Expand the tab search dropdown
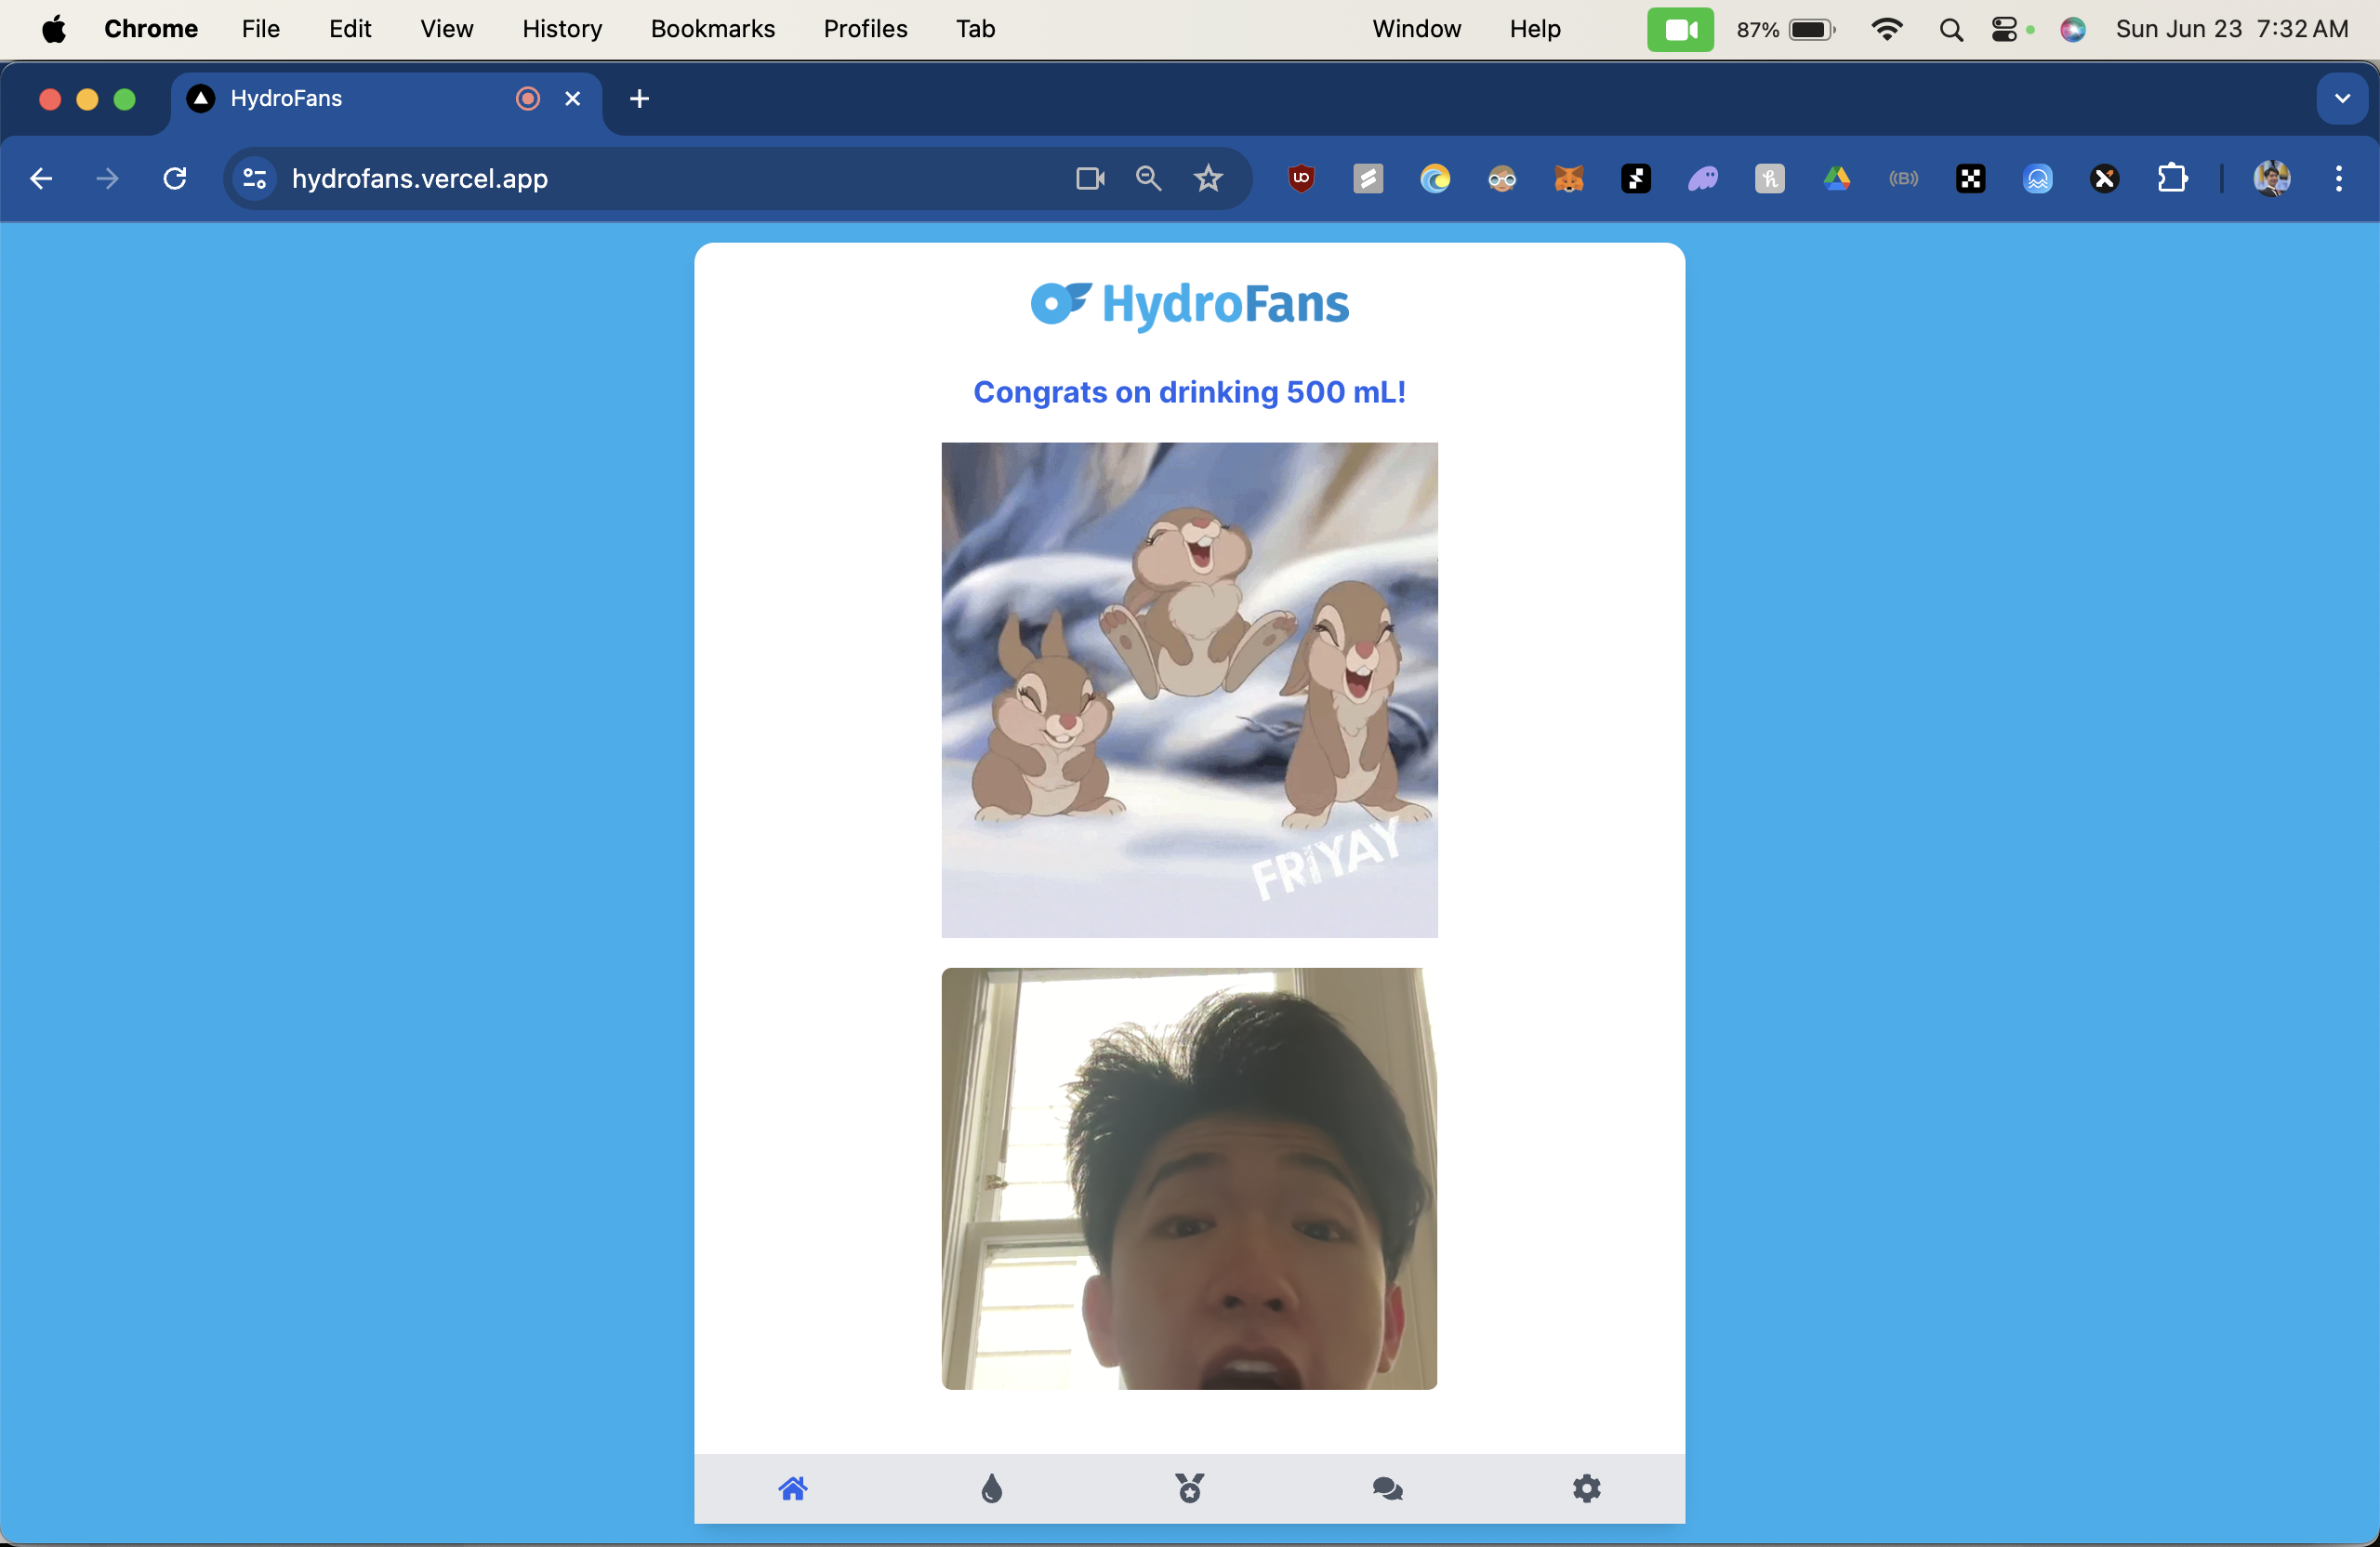2380x1547 pixels. [2342, 98]
